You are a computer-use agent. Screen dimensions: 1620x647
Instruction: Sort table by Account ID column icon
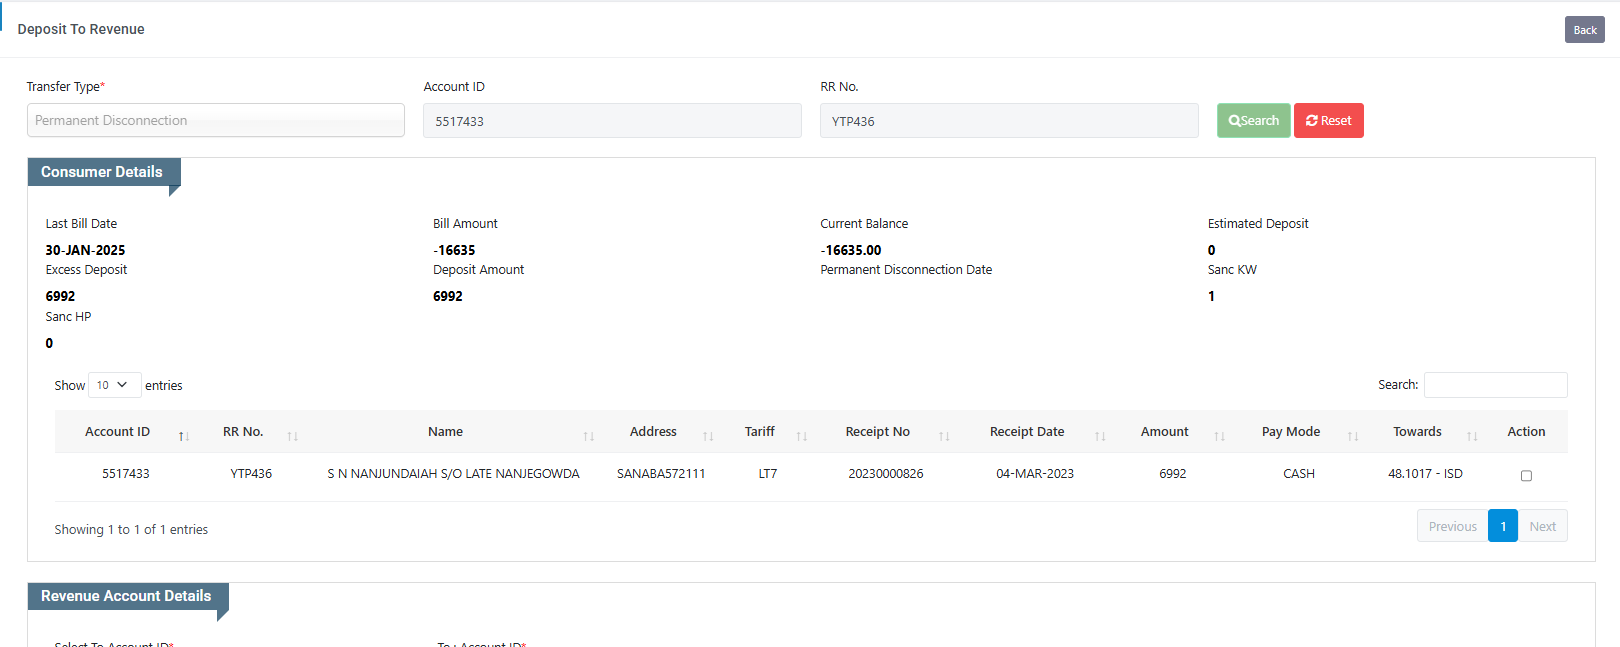pos(184,436)
